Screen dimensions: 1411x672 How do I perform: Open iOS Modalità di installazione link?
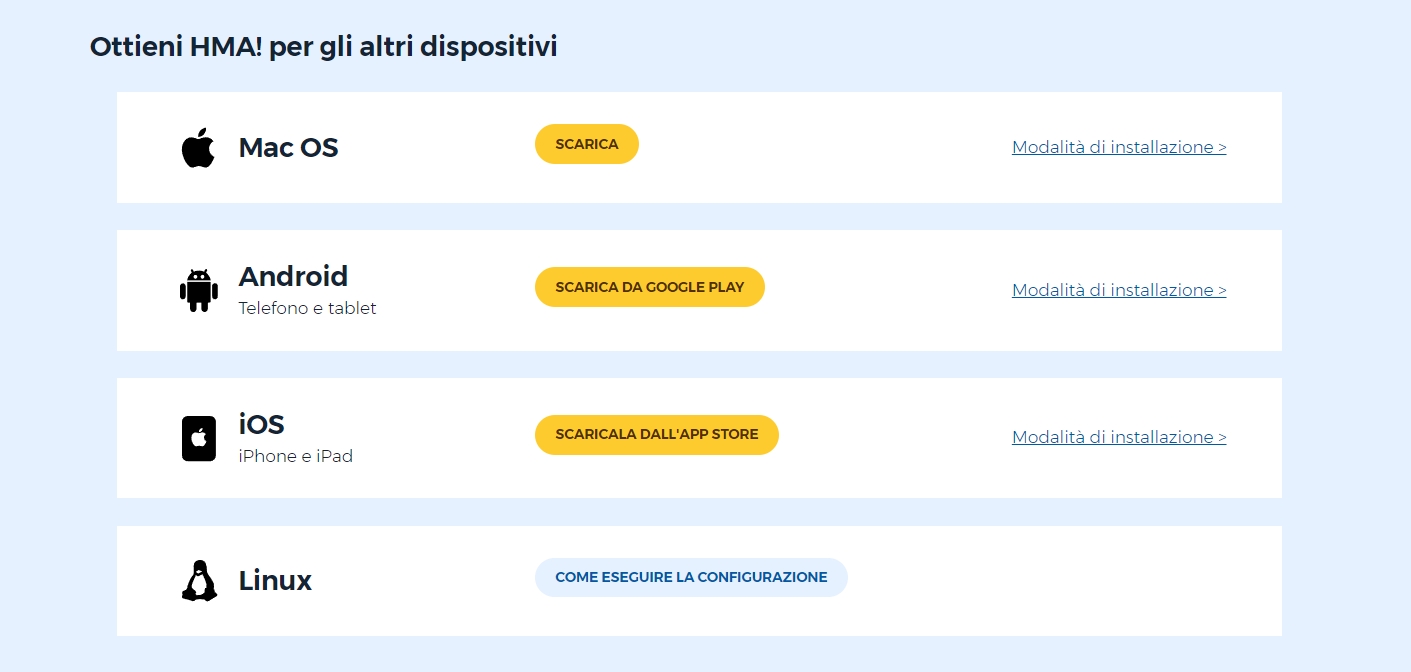click(1119, 437)
